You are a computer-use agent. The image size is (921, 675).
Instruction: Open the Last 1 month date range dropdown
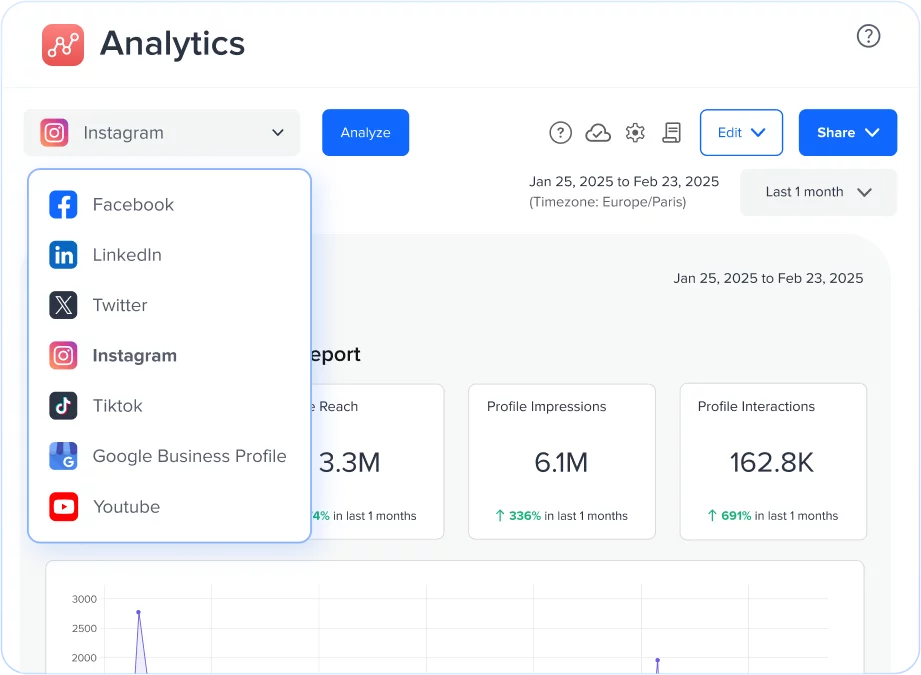tap(817, 192)
